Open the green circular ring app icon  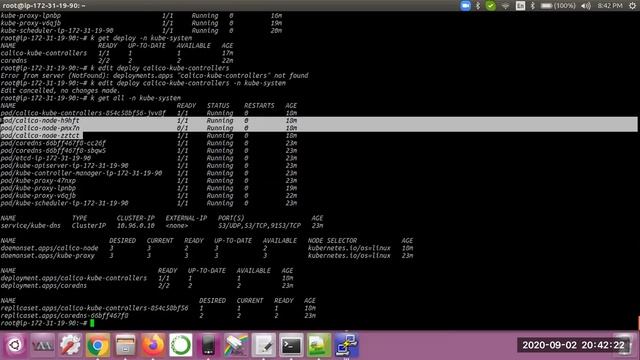point(181,345)
